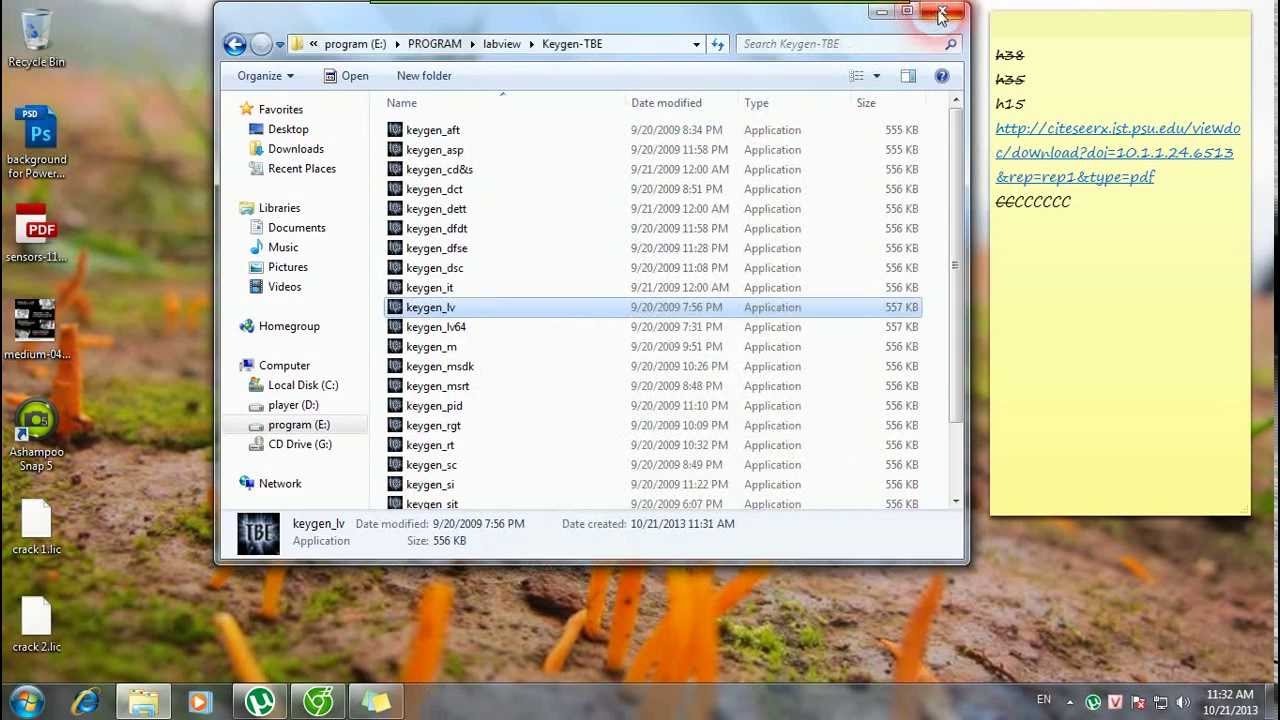
Task: Open the address bar history dropdown
Action: (696, 44)
